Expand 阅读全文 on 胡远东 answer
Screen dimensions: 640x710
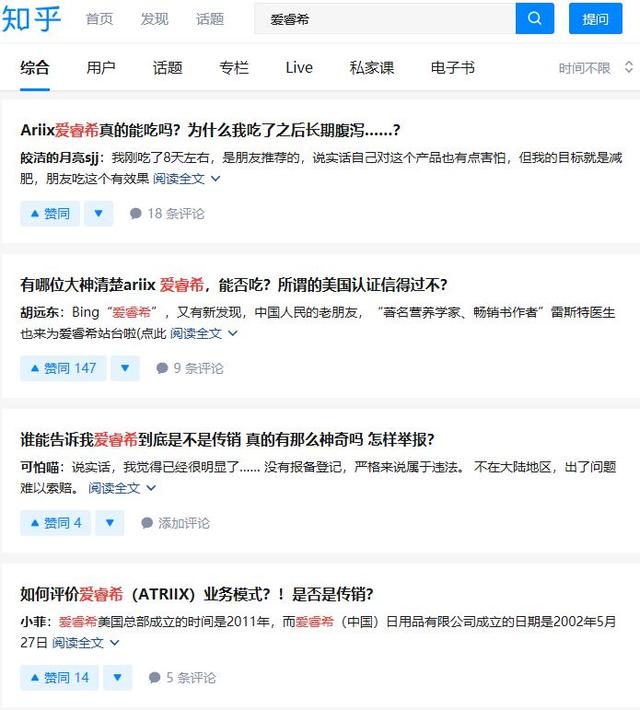204,334
